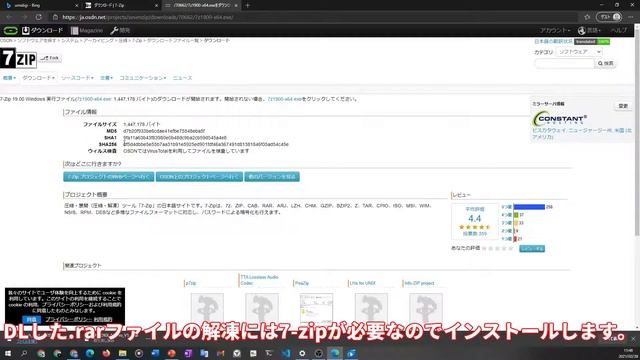Open the アカウント dropdown menu
Viewport: 640px width, 360px height.
click(555, 31)
